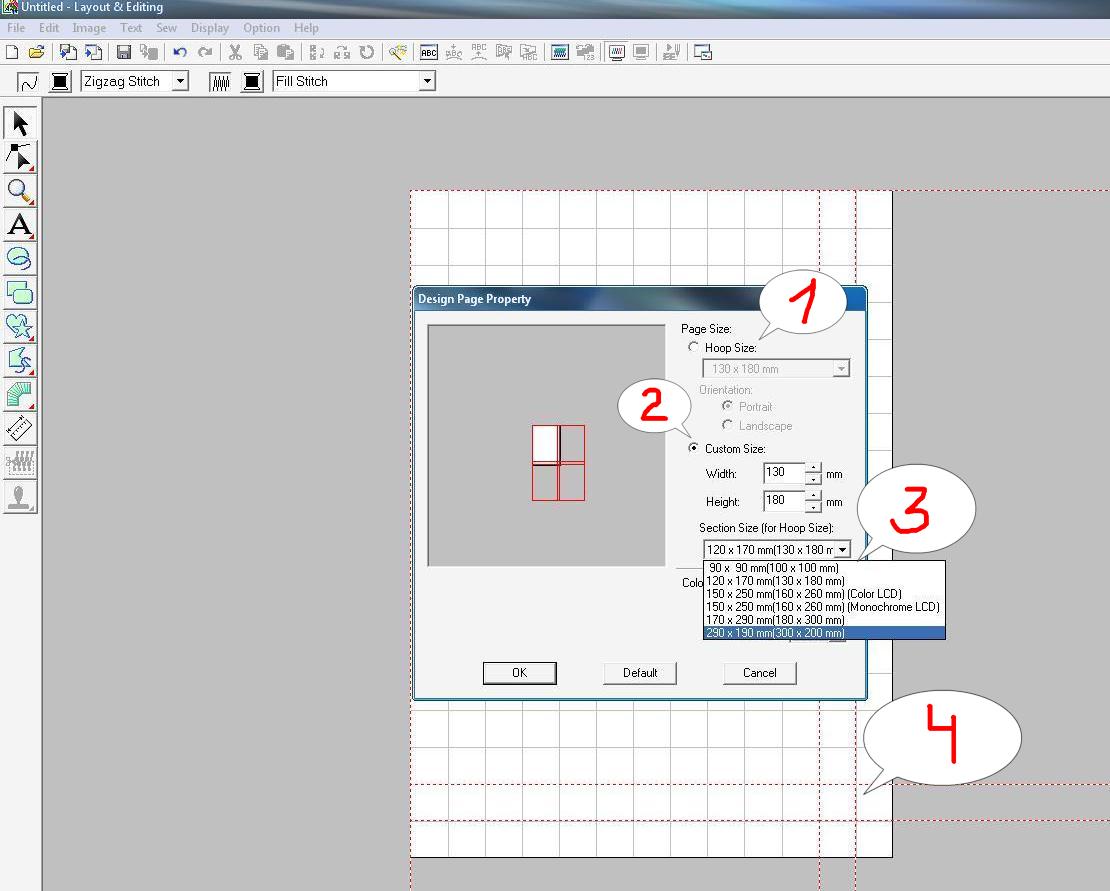
Task: Open the Sew menu
Action: point(166,28)
